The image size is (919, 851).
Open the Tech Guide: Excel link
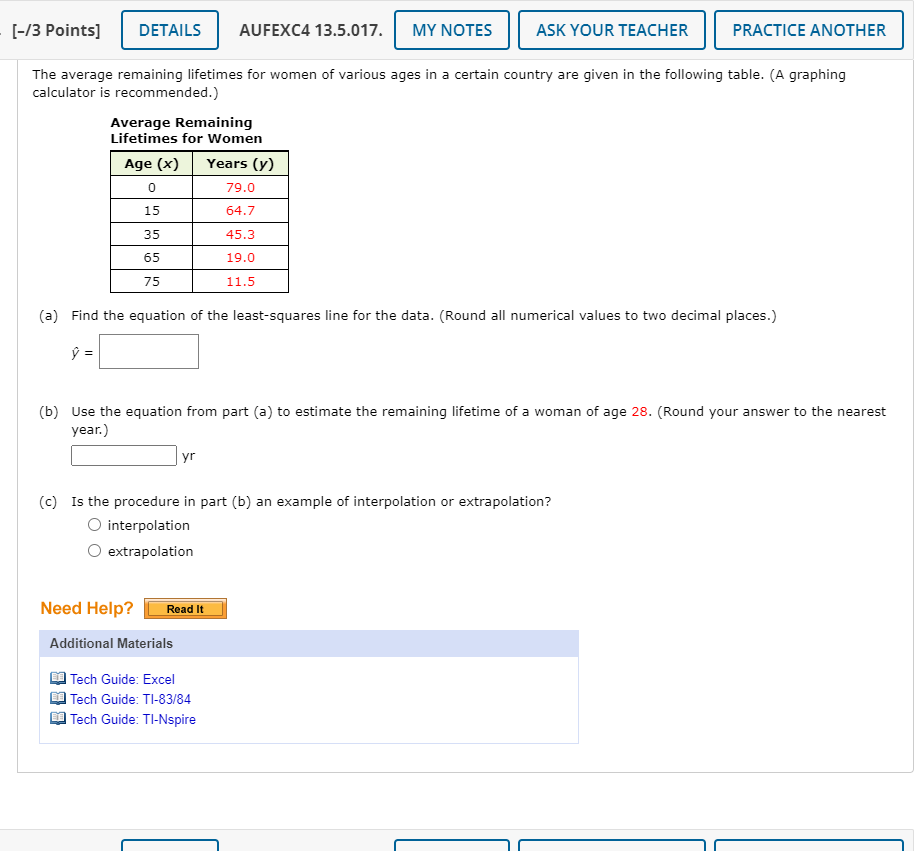click(x=119, y=678)
